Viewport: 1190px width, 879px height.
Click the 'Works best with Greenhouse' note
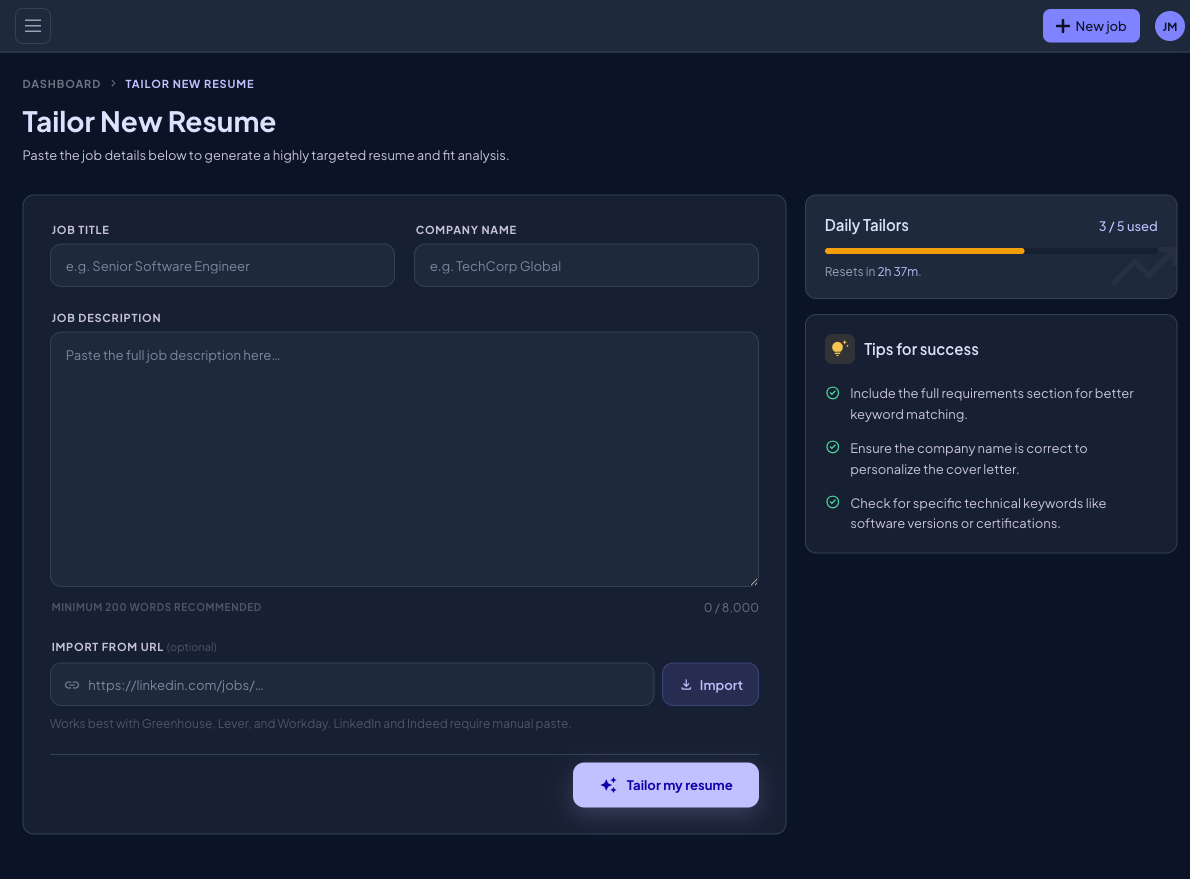310,723
